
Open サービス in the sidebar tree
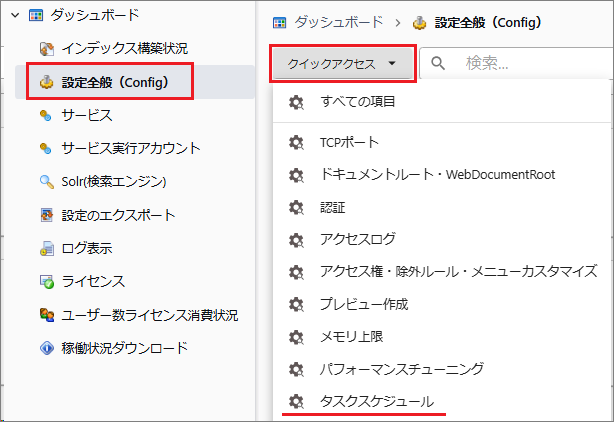click(86, 115)
